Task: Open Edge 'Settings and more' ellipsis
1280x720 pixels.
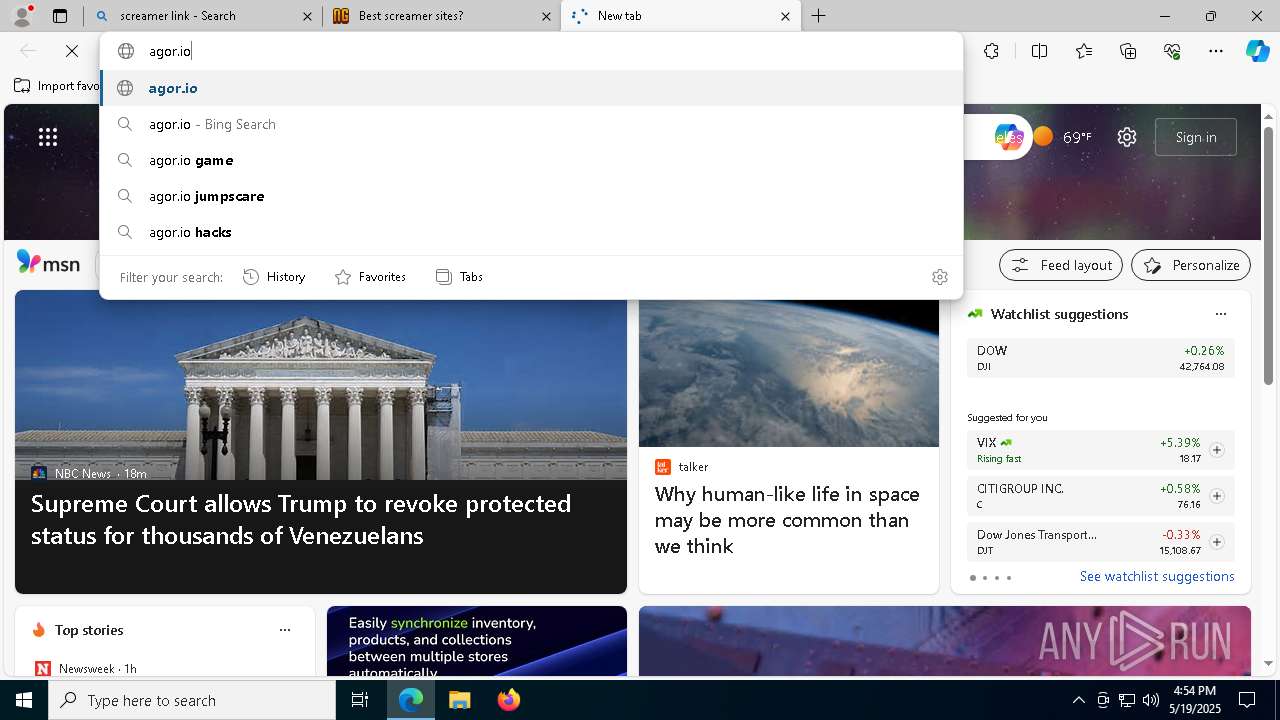Action: [1216, 51]
